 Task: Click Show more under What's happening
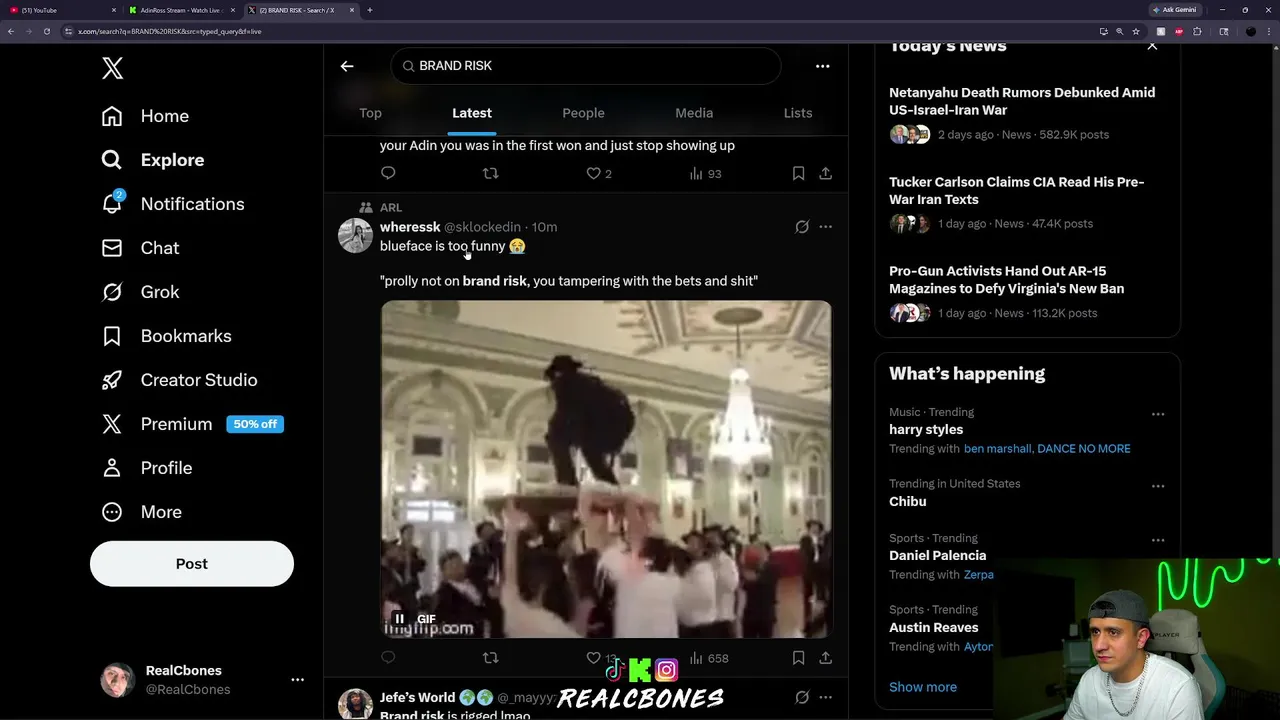(923, 687)
